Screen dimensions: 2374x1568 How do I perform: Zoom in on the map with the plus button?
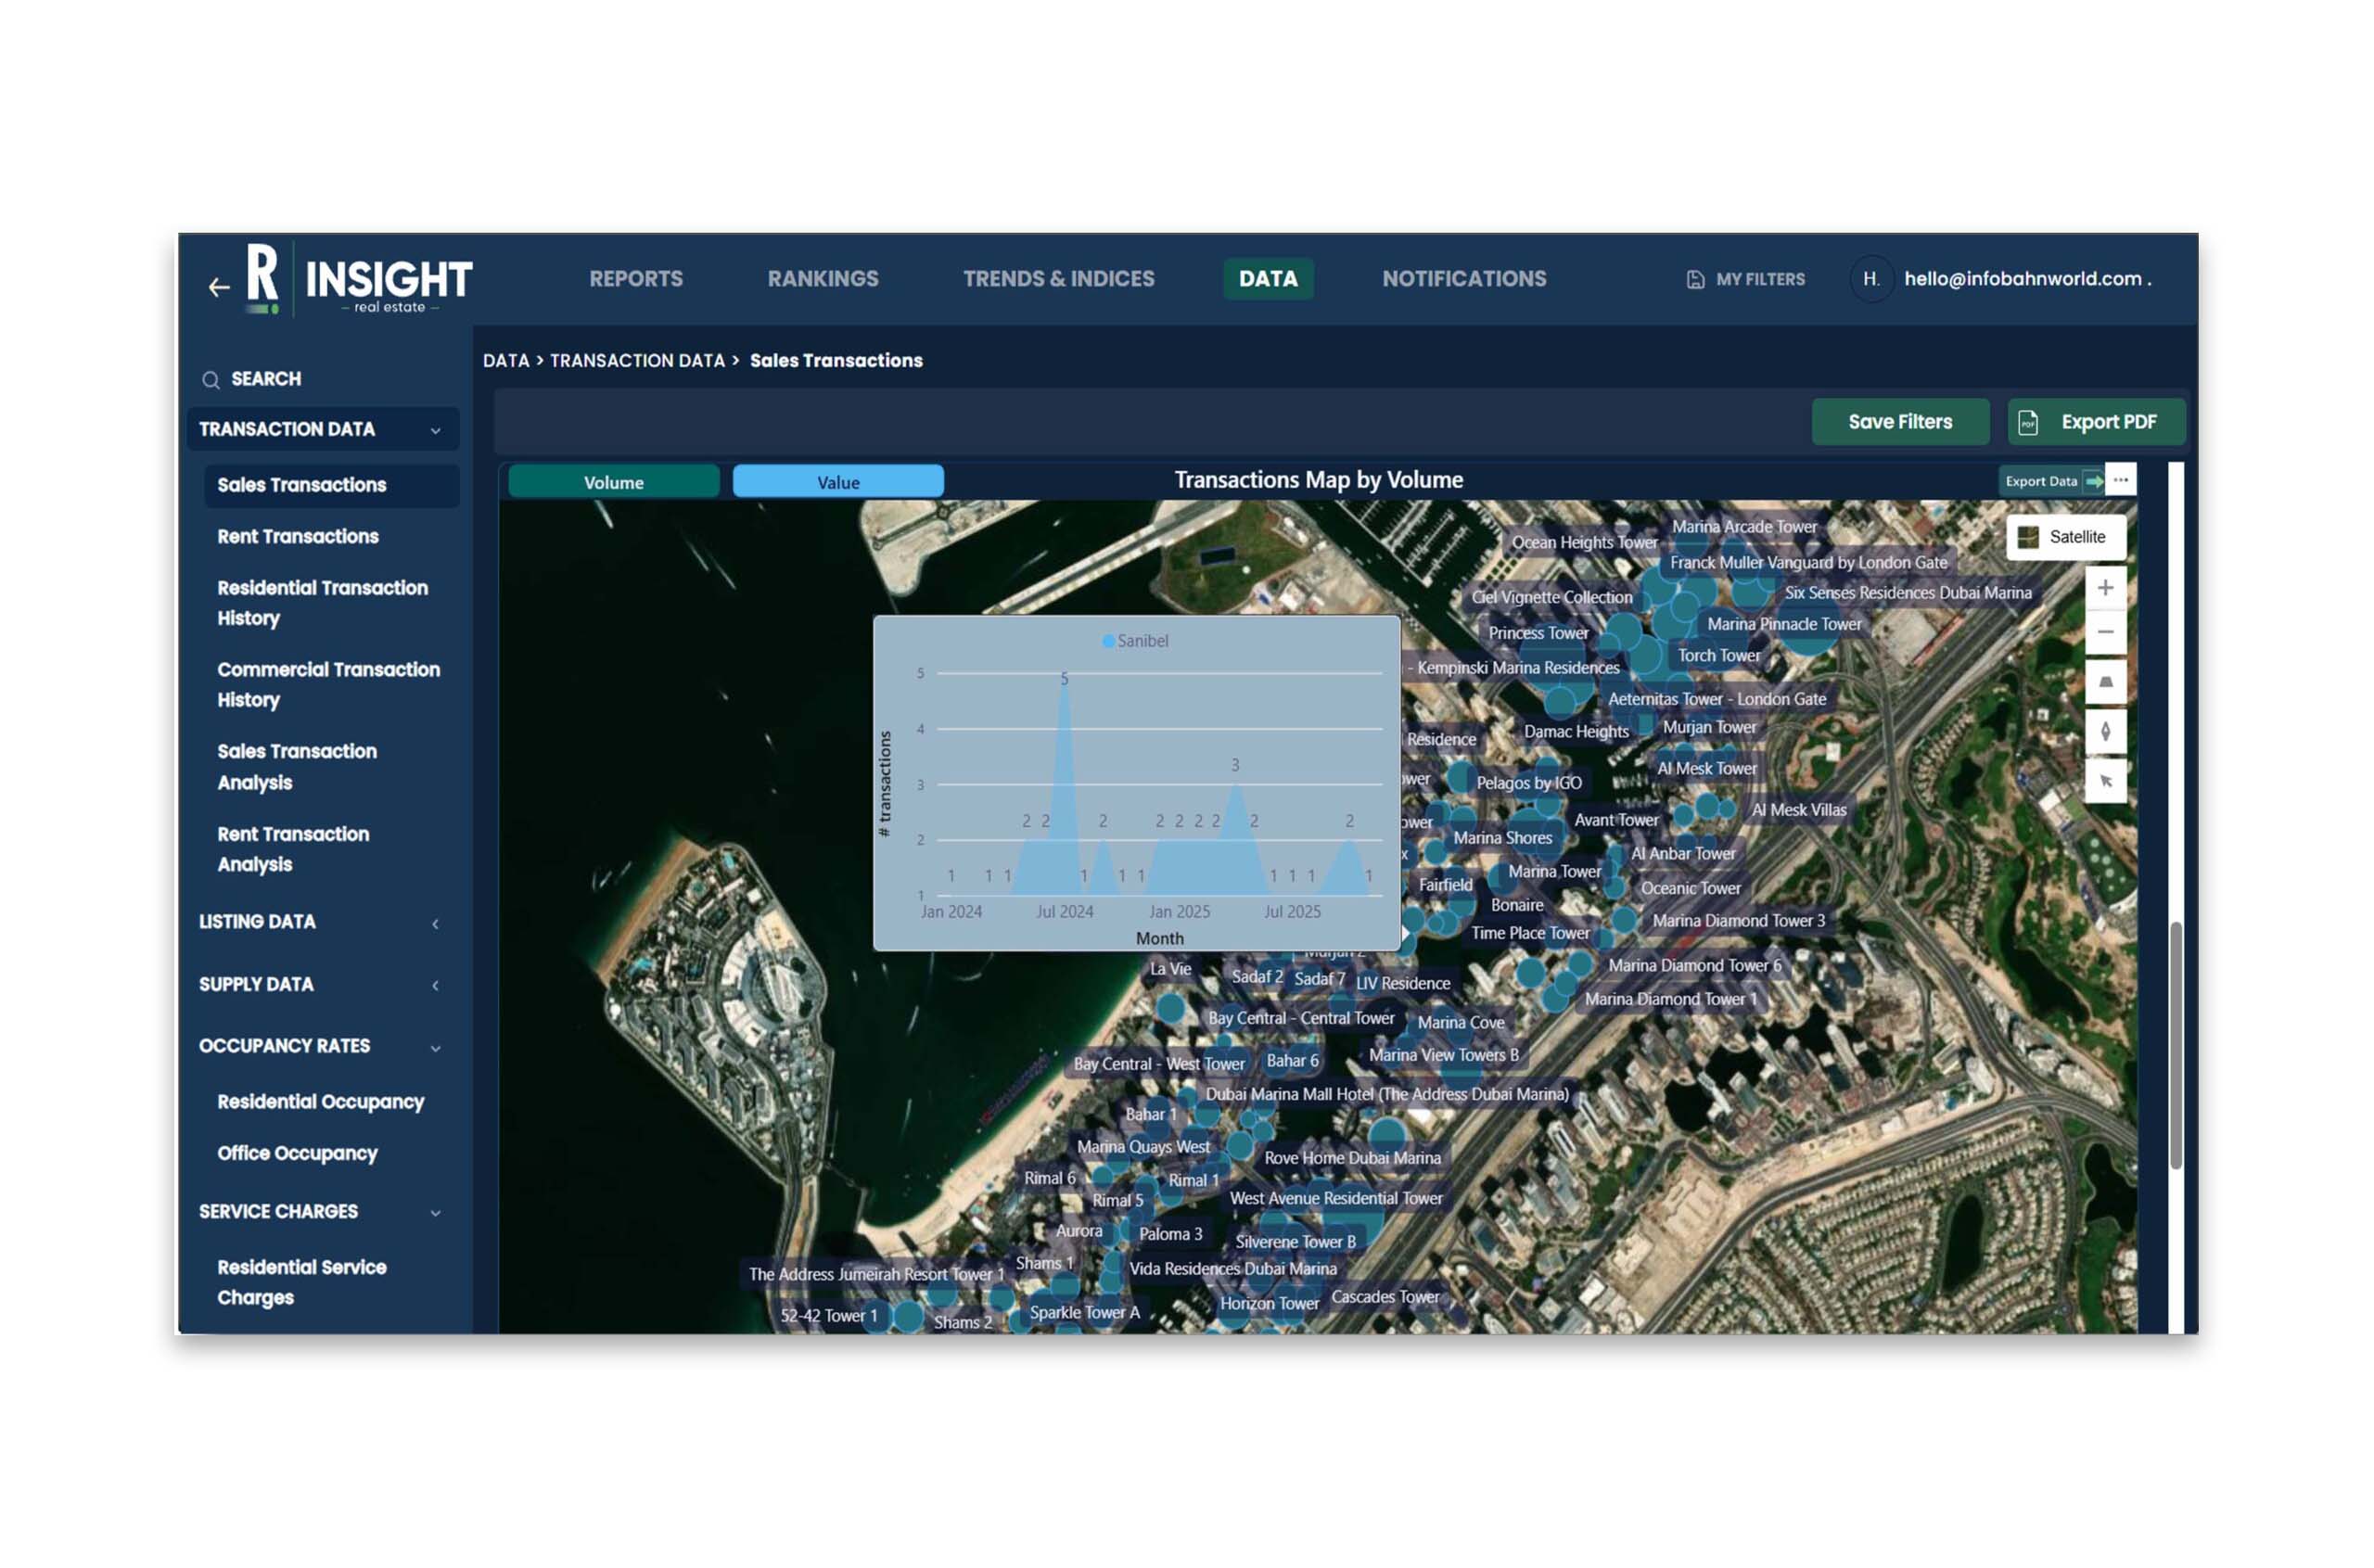[2105, 588]
